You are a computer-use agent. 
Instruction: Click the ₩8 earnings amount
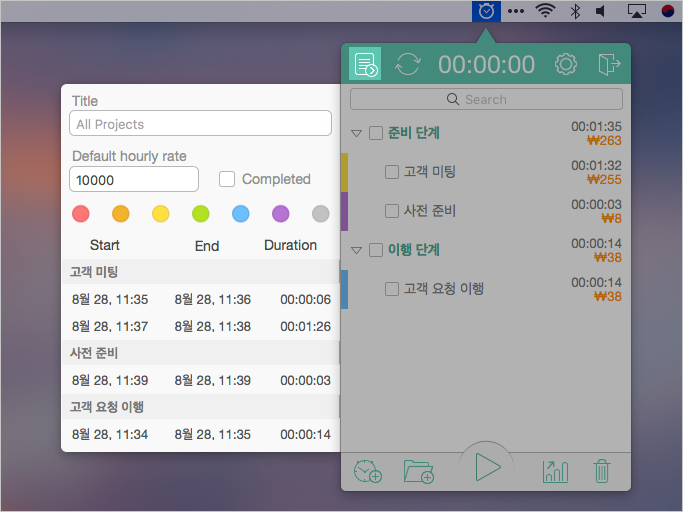[612, 218]
